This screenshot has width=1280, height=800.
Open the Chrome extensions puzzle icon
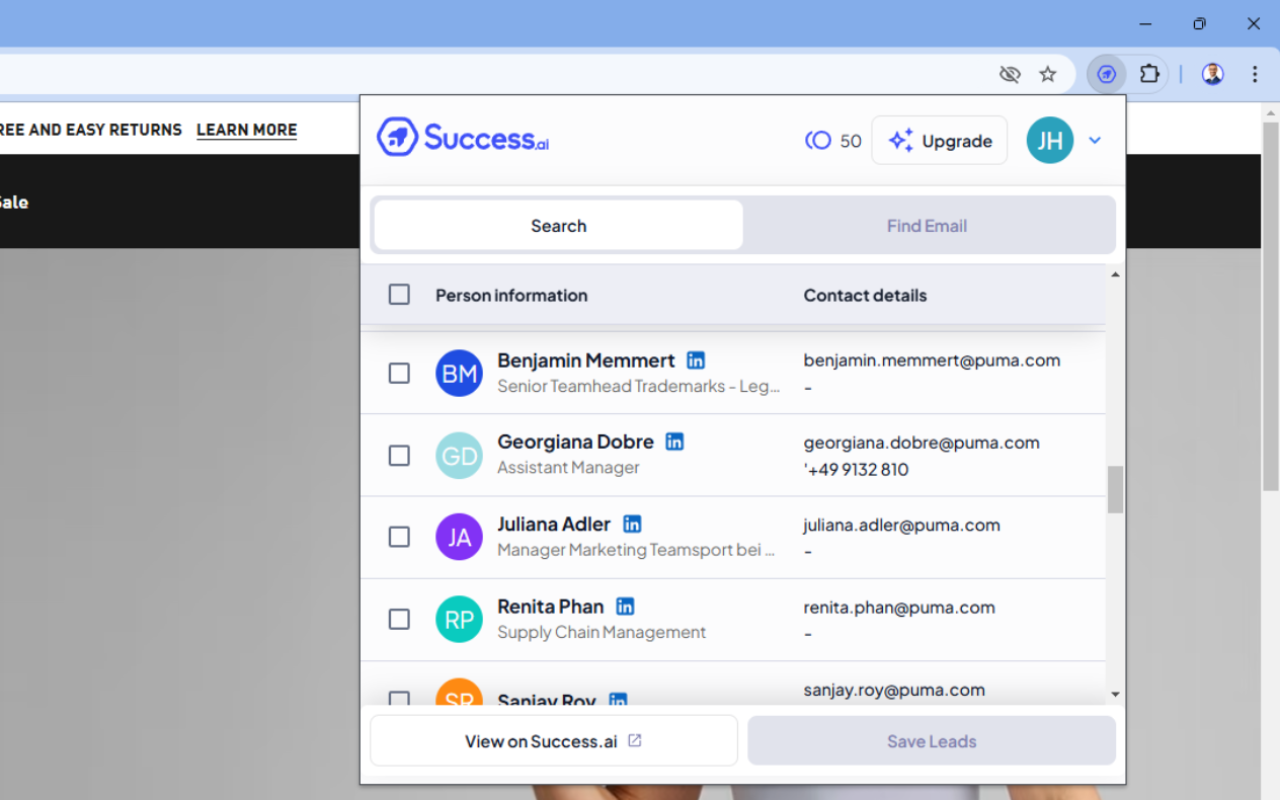tap(1149, 74)
